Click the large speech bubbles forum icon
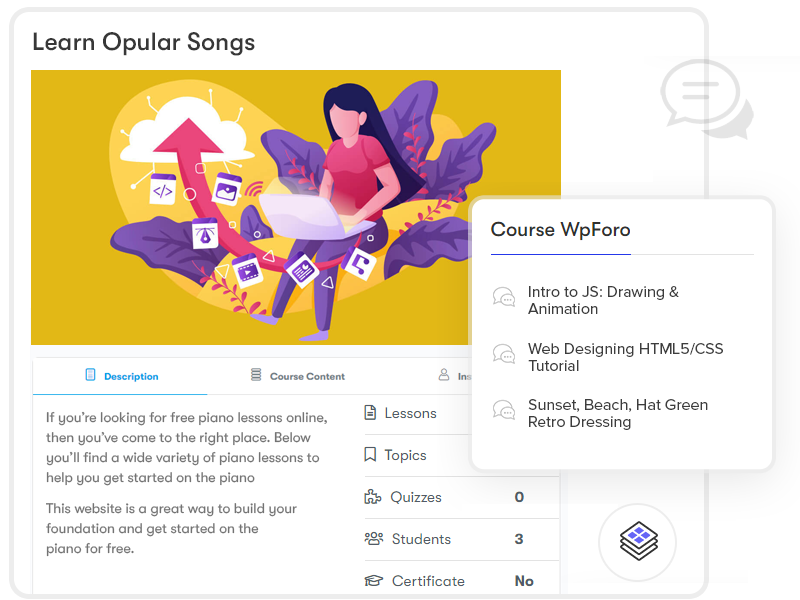 point(707,99)
